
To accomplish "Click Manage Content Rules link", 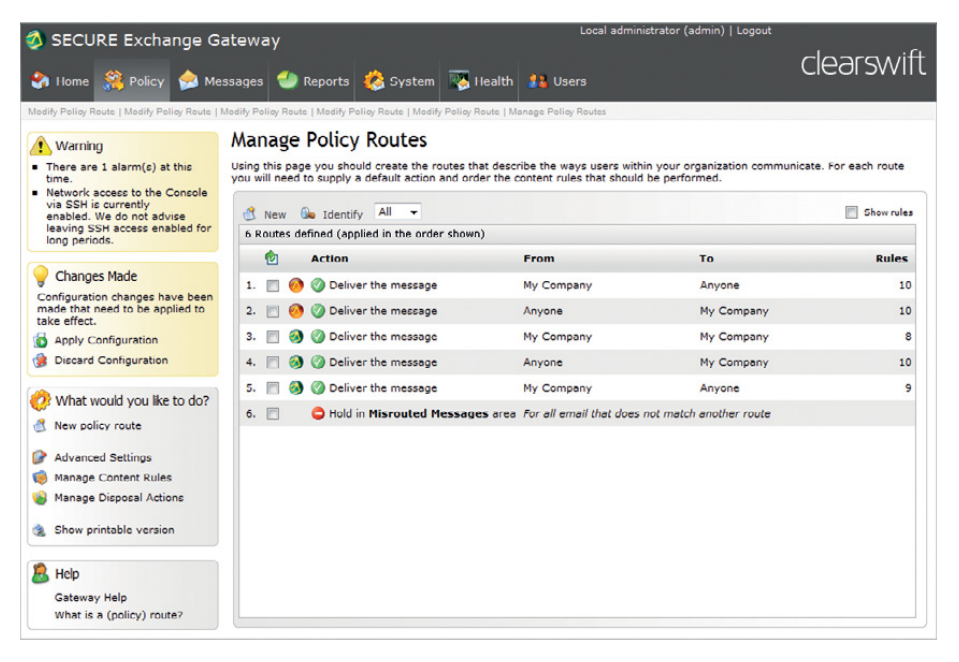I will click(113, 477).
